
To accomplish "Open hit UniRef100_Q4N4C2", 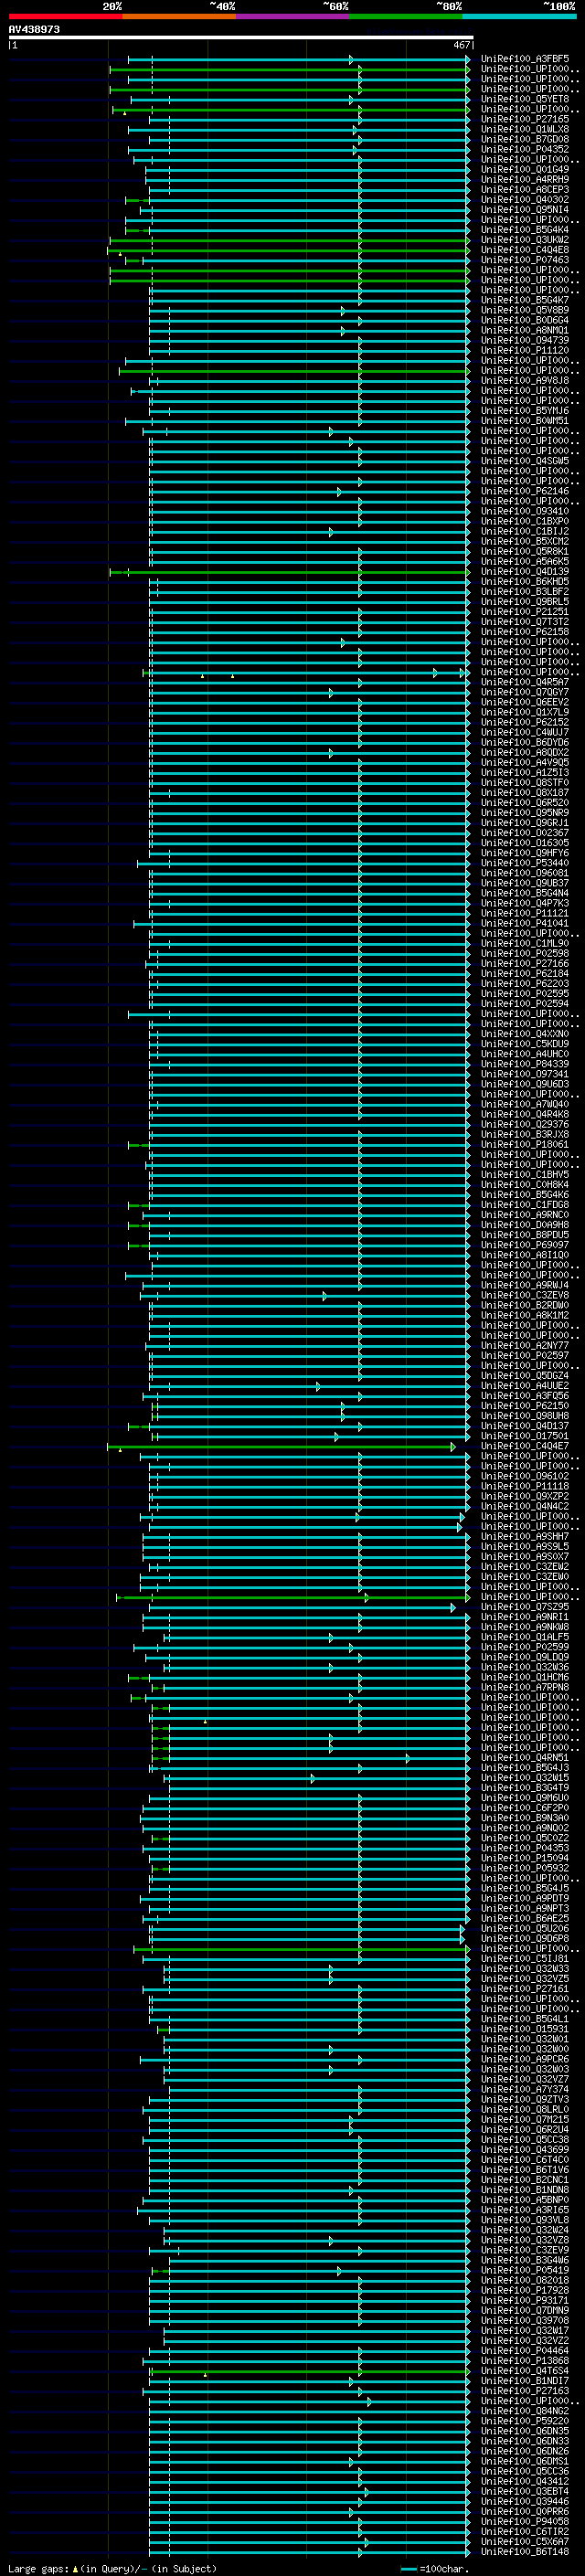I will click(525, 1507).
